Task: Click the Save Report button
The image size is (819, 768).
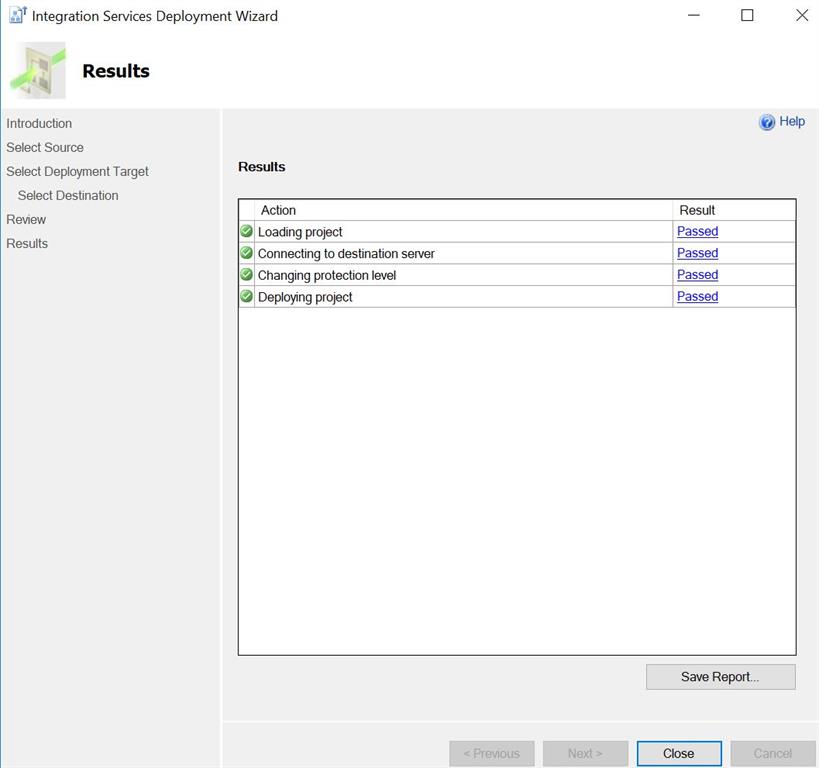Action: [x=720, y=676]
